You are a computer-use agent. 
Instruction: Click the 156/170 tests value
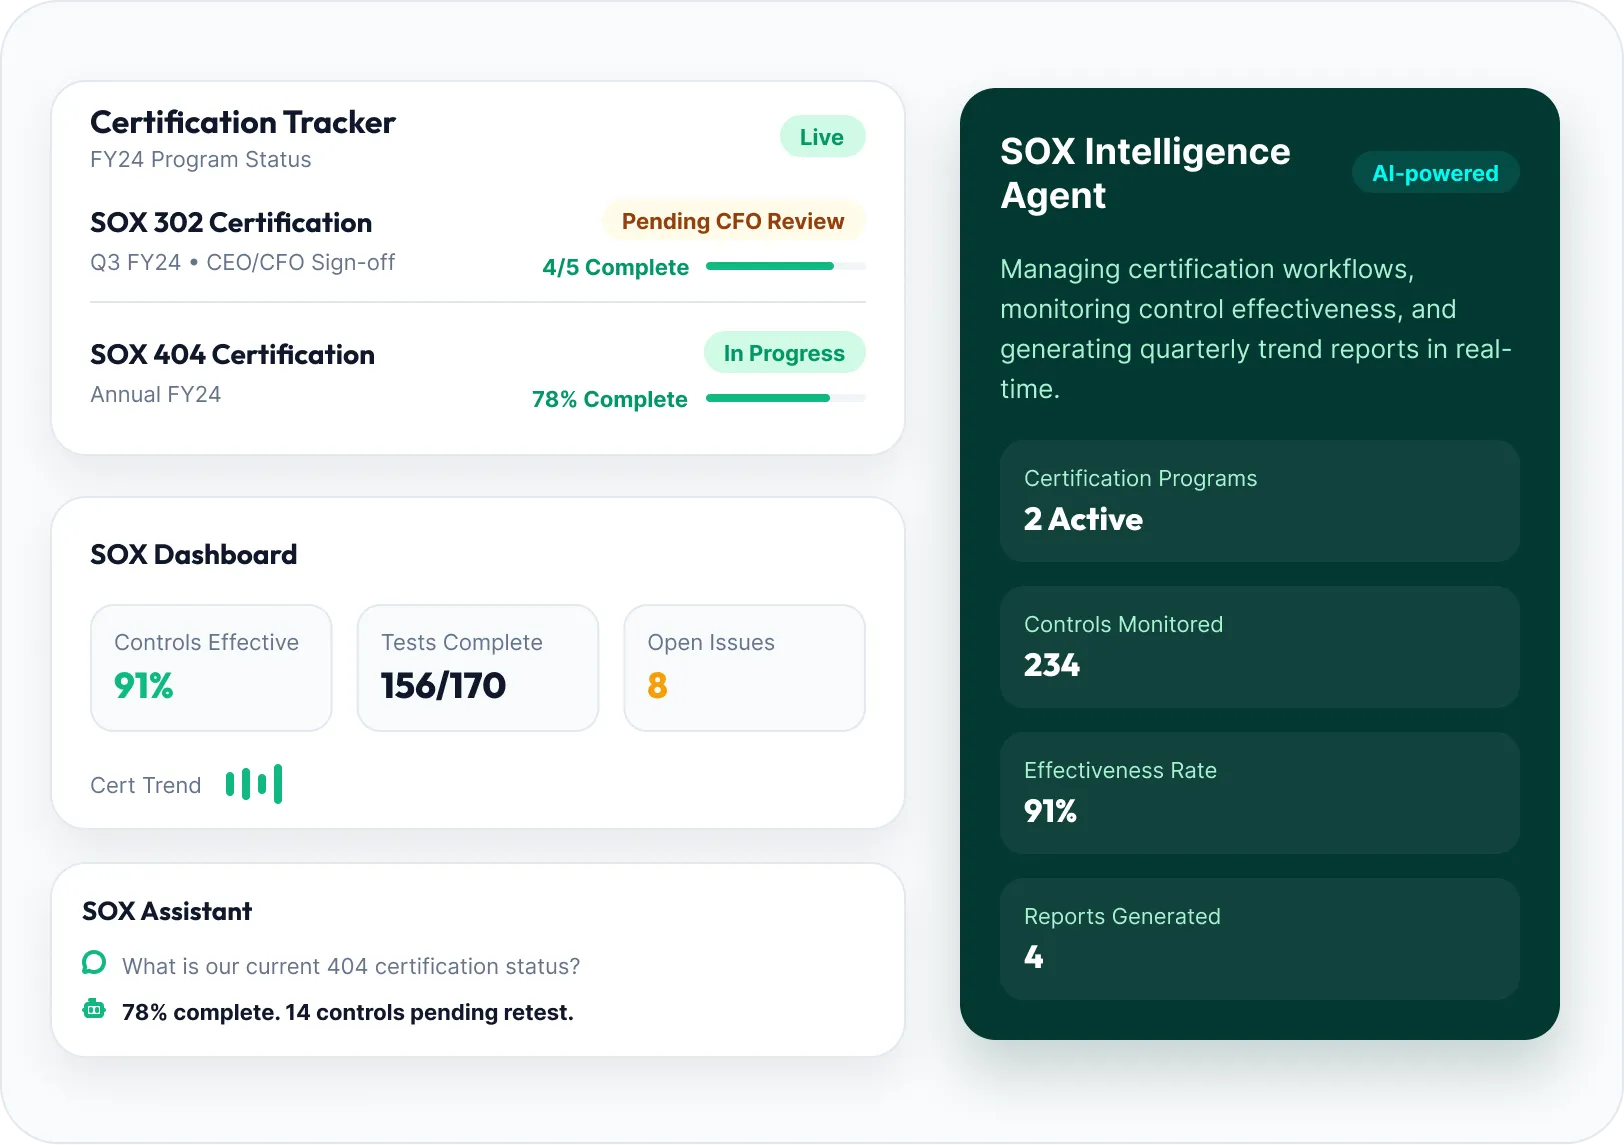[443, 685]
